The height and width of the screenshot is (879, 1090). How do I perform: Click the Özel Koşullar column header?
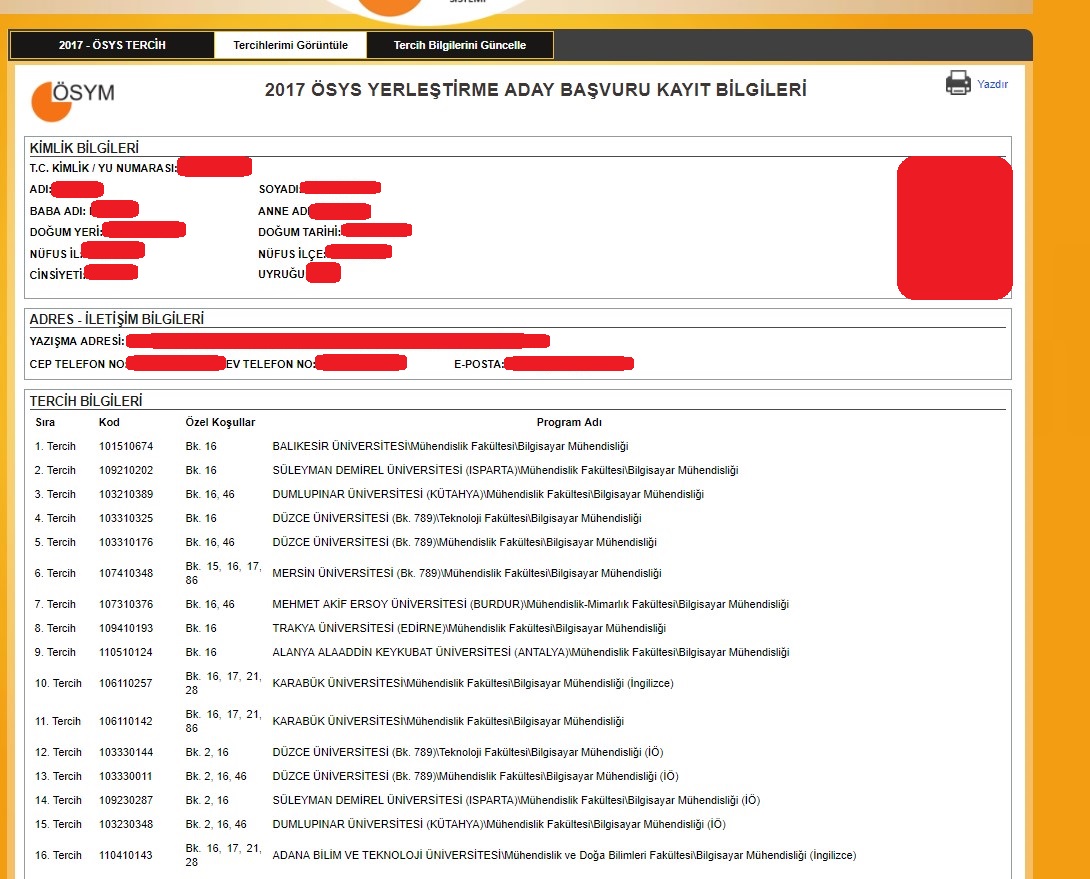(x=220, y=422)
